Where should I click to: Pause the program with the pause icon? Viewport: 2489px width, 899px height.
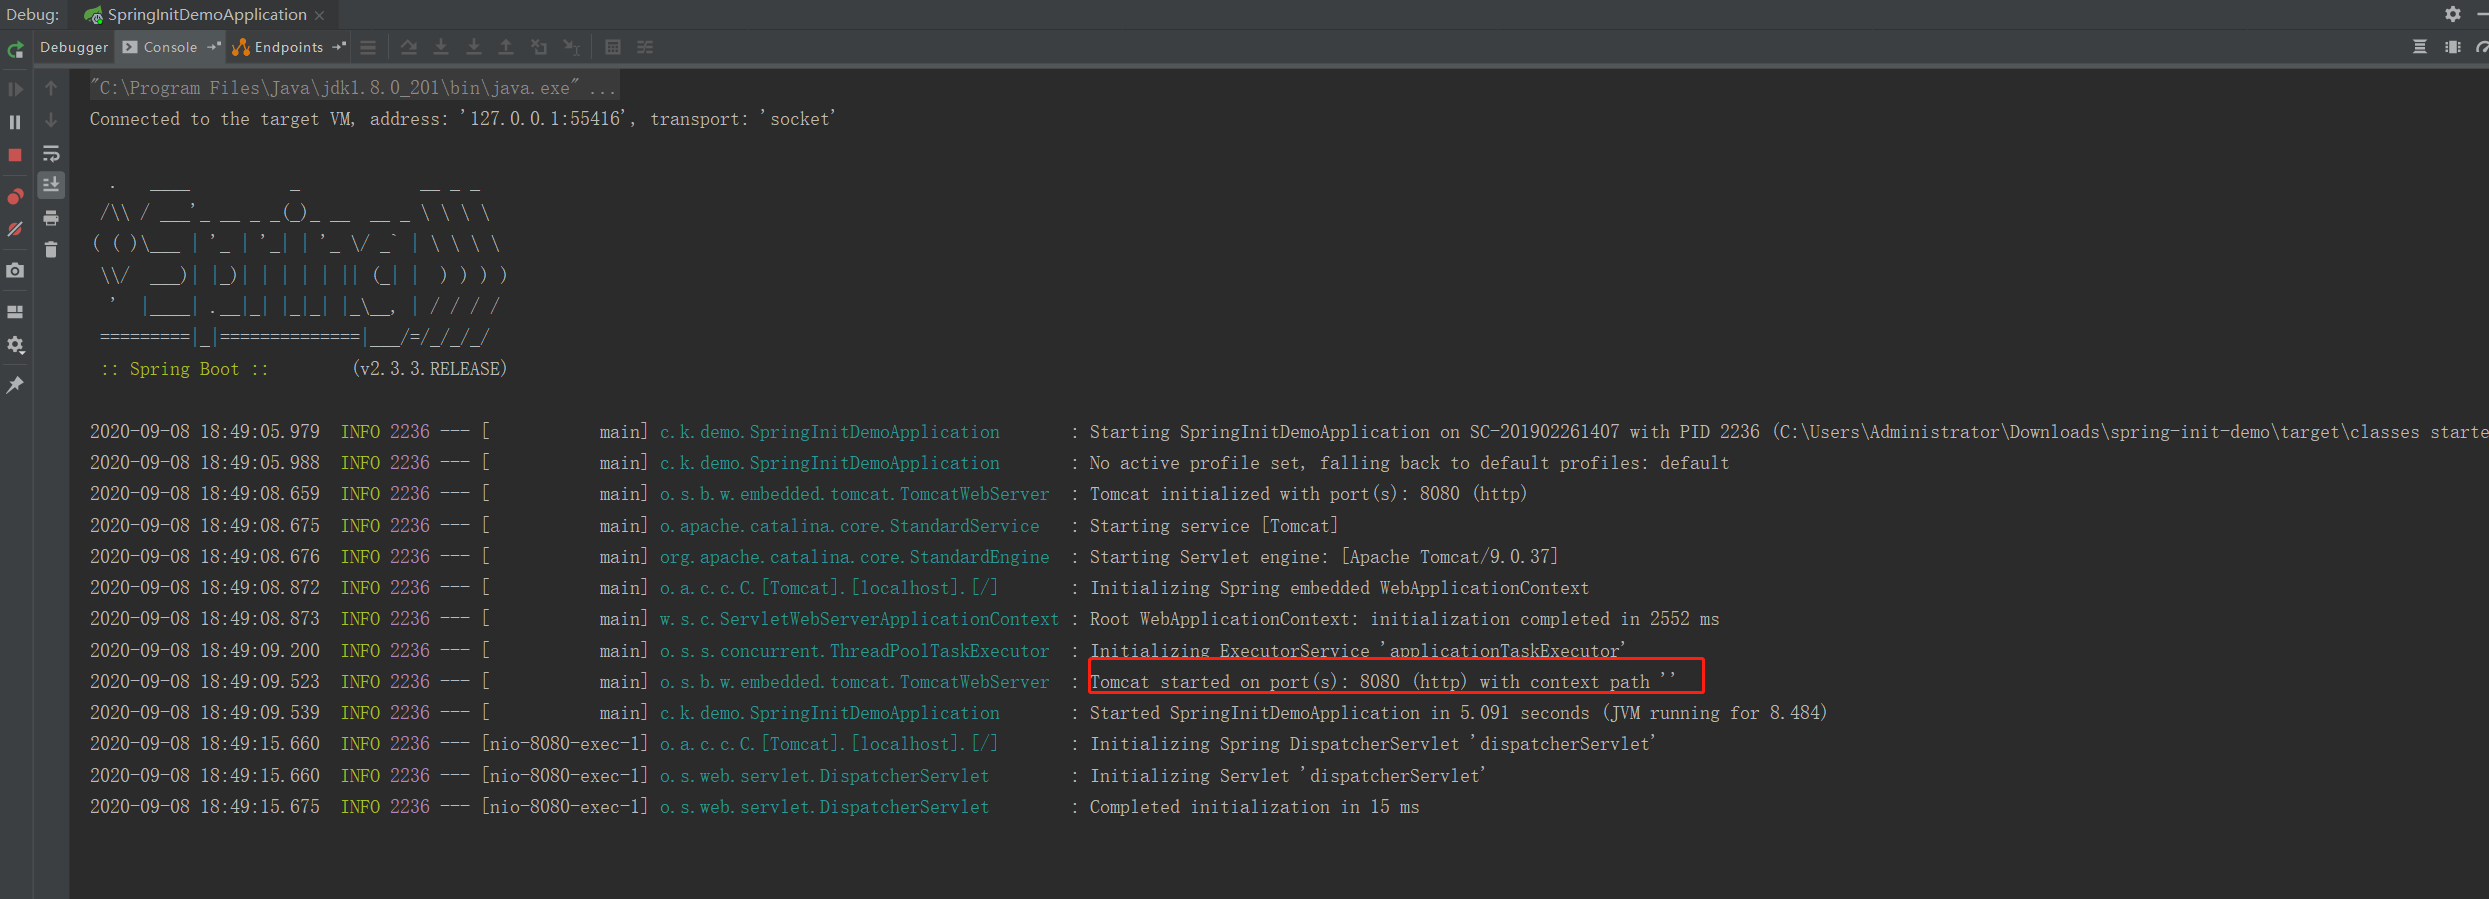(15, 122)
